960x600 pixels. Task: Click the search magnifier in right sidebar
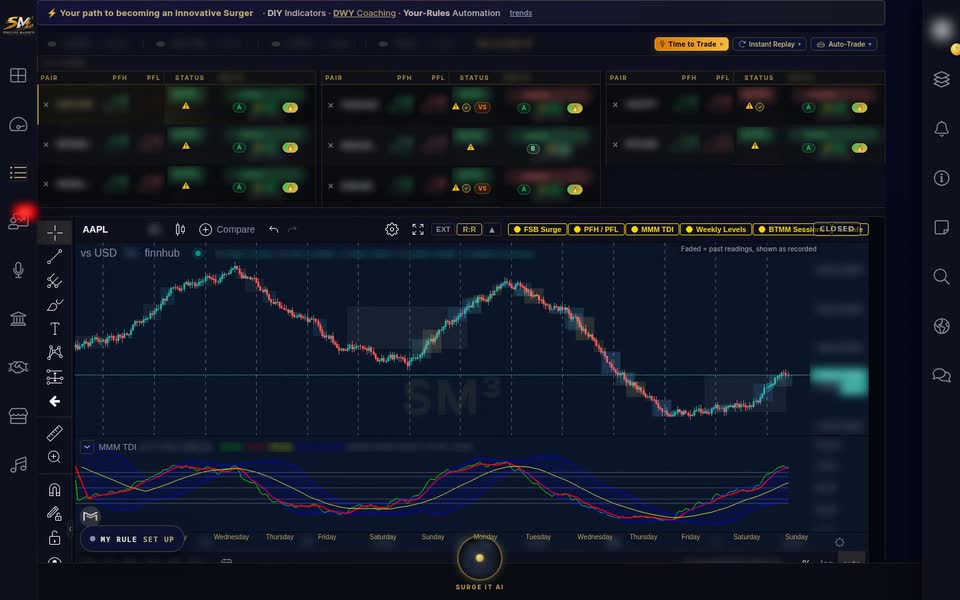click(941, 276)
